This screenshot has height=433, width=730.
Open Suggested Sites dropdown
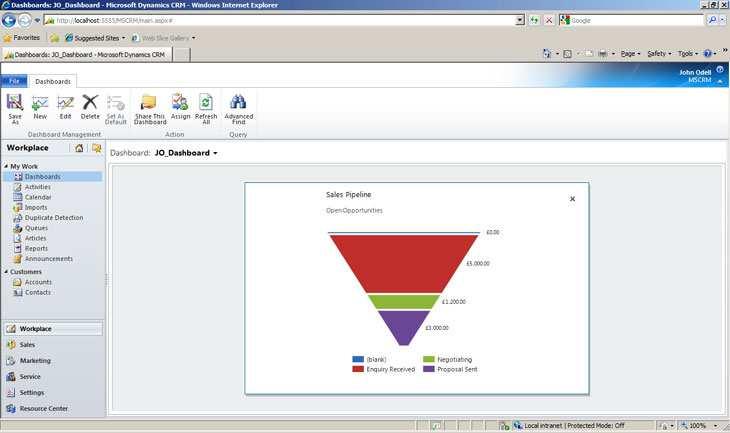coord(123,38)
